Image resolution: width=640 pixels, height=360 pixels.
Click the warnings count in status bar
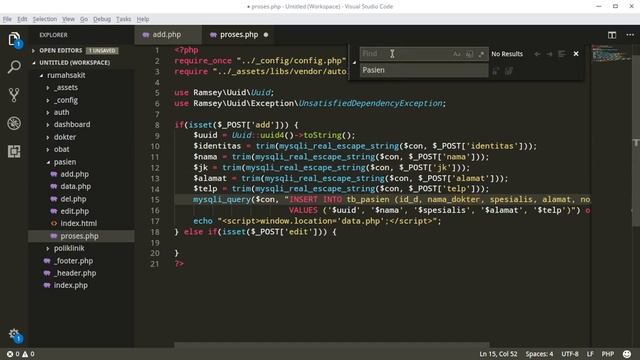(28, 354)
